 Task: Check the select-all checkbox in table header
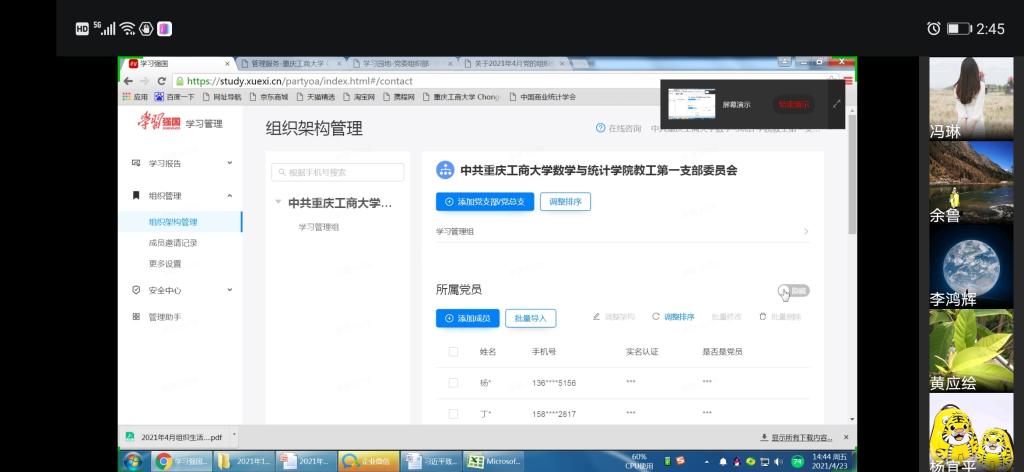point(453,352)
